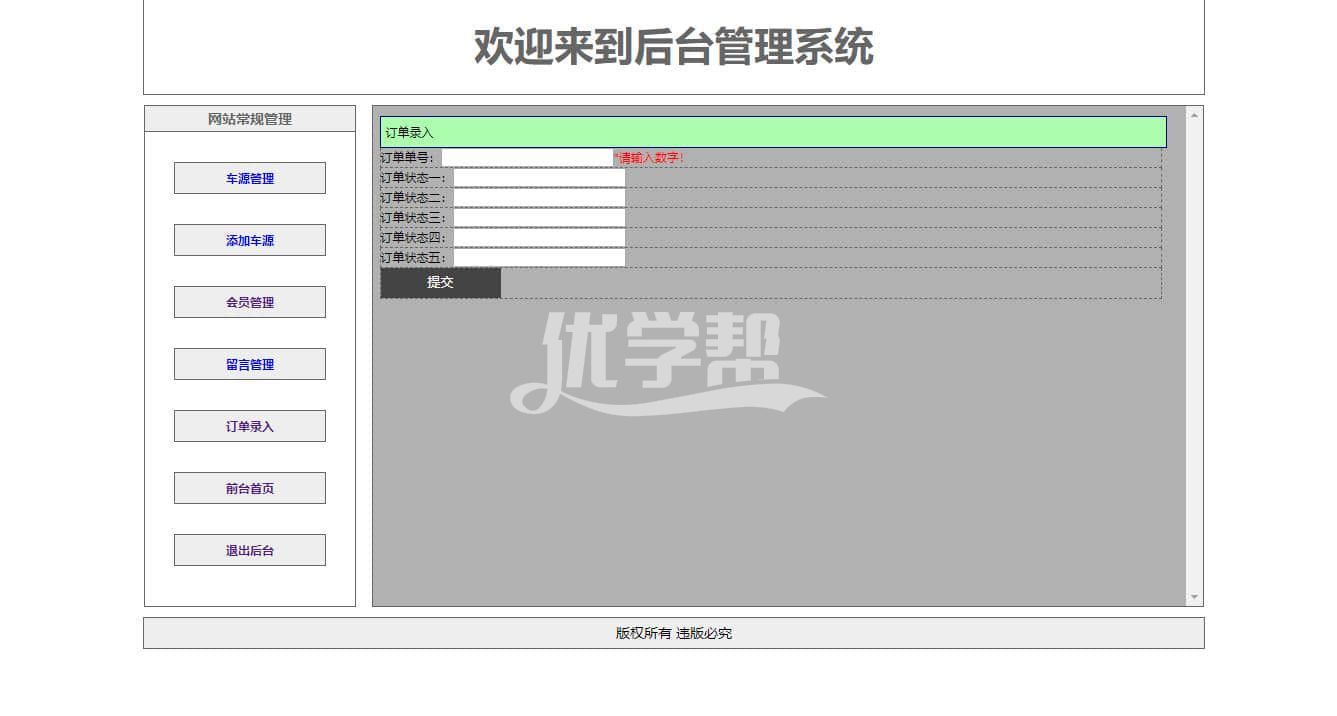Select the 订单状态二 input box
The image size is (1337, 716).
(x=539, y=198)
